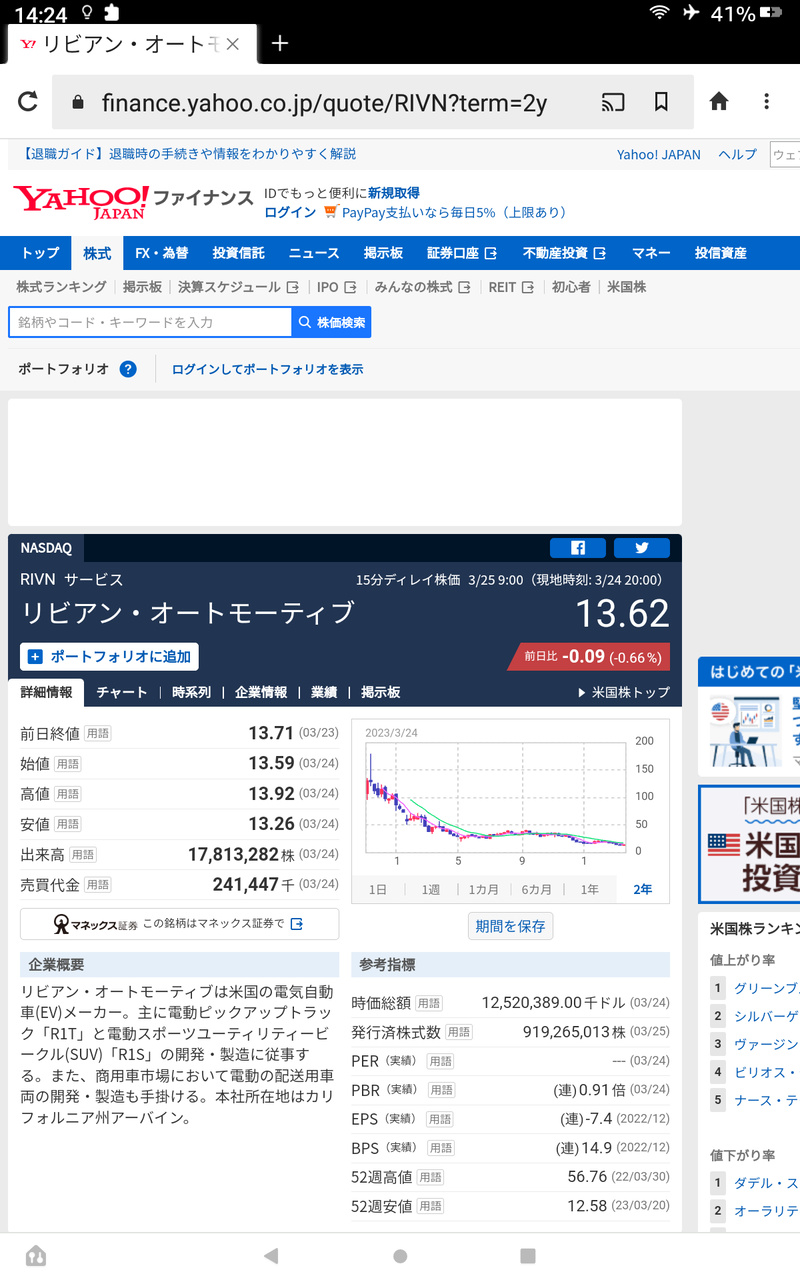Image resolution: width=800 pixels, height=1280 pixels.
Task: Click 用語 glossary tag beside 52週高値
Action: click(428, 1178)
